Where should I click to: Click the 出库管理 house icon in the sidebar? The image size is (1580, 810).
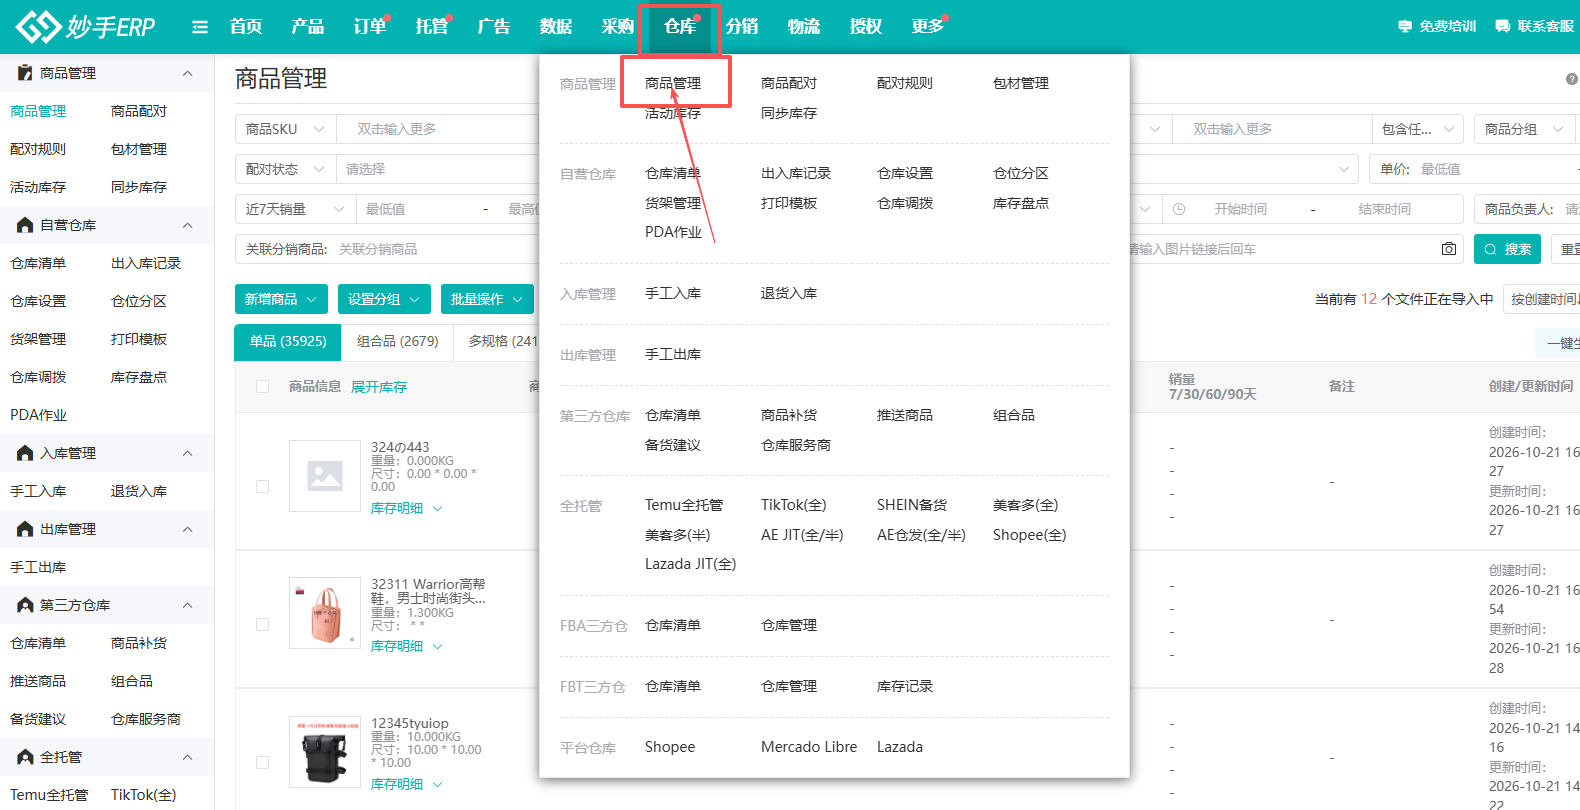pos(25,529)
